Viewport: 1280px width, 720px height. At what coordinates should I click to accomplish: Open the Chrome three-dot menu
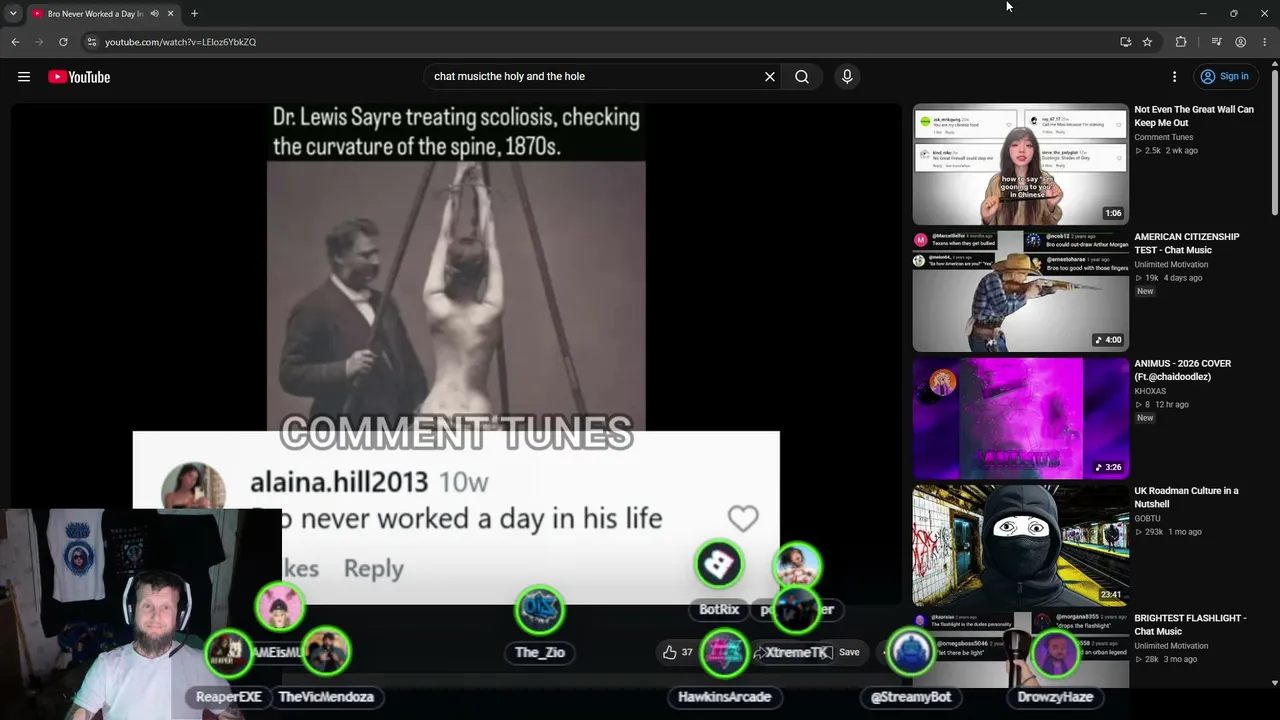point(1265,42)
